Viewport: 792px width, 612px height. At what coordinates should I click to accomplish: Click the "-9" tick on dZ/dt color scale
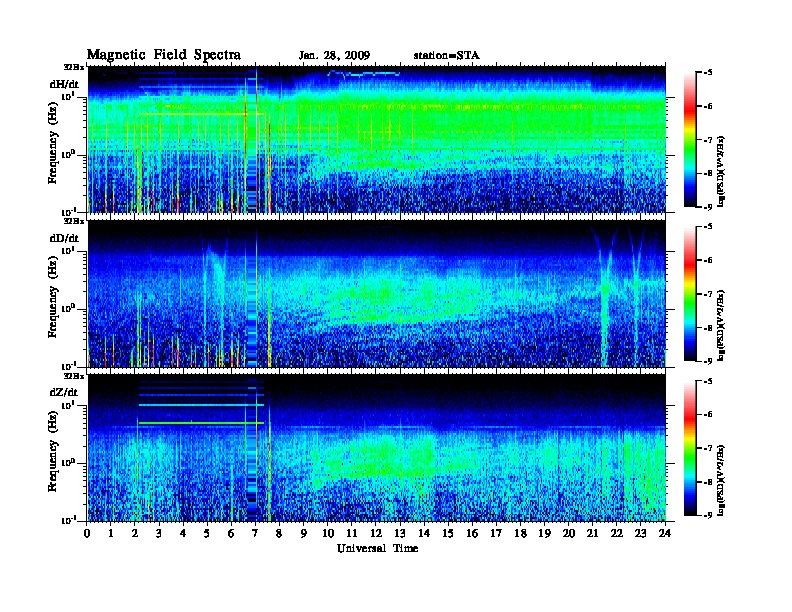point(708,515)
